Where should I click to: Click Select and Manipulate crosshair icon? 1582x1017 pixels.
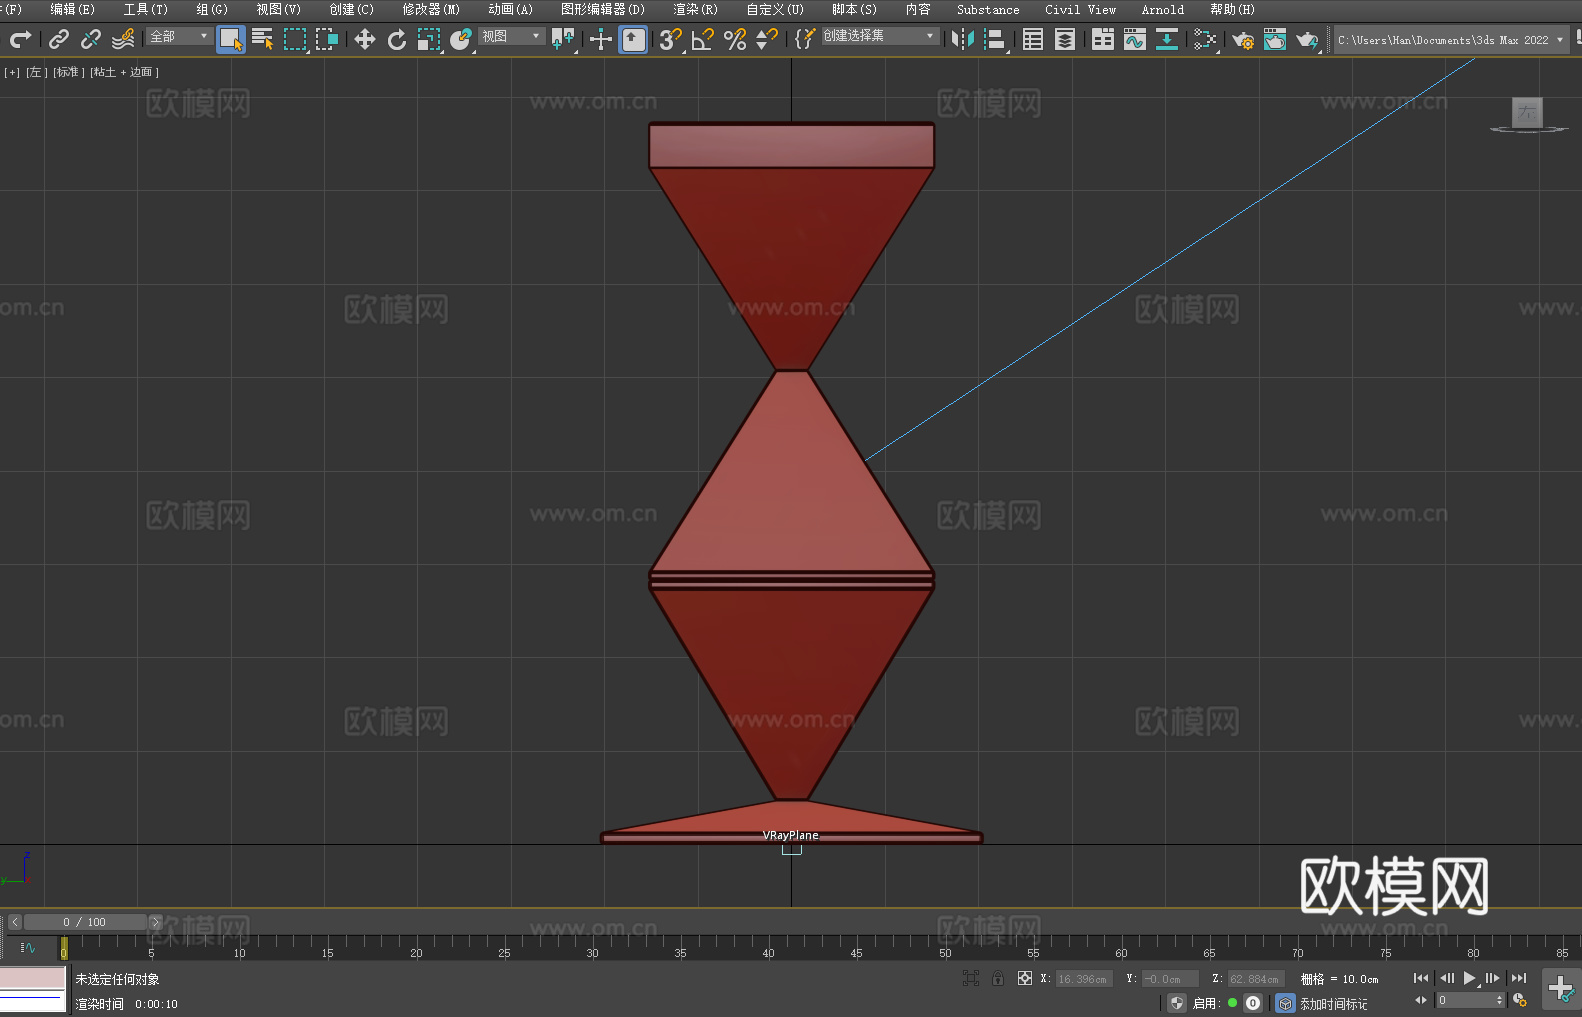(x=601, y=39)
